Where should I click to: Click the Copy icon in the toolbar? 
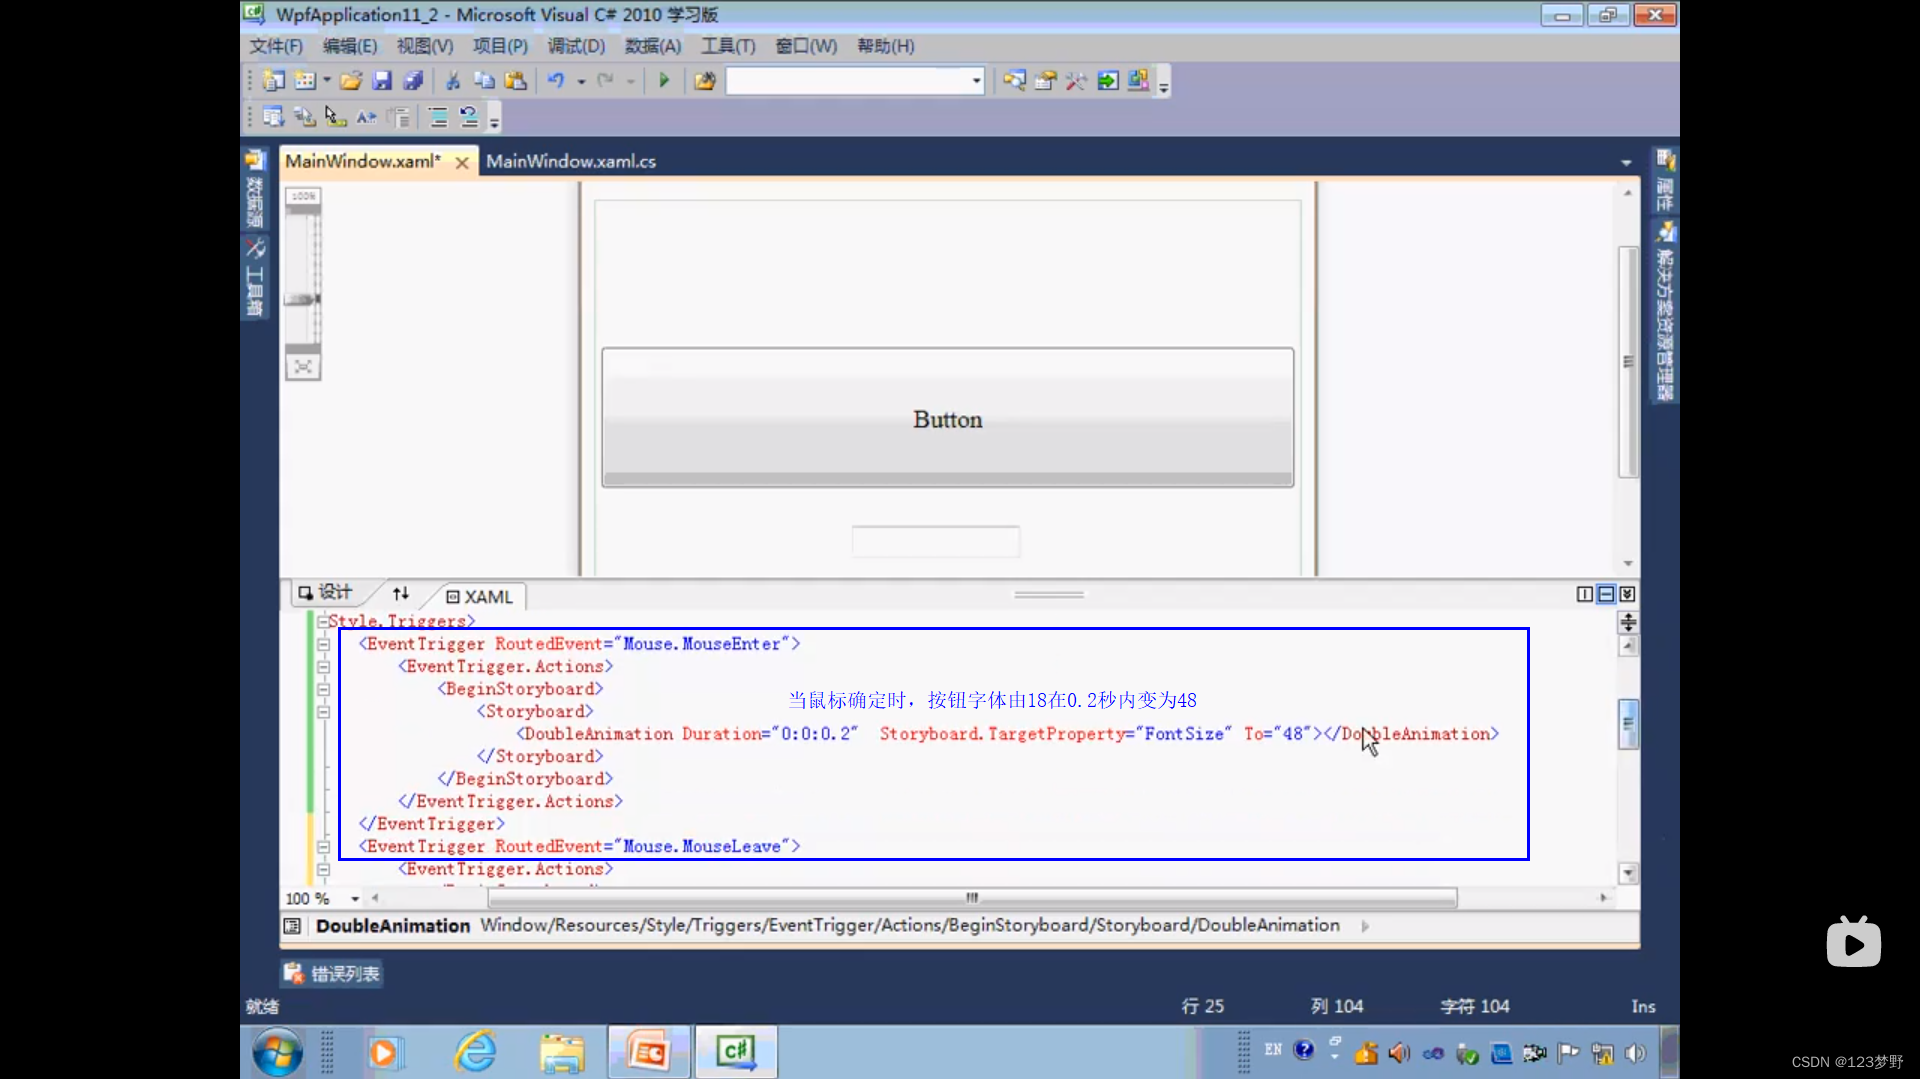click(484, 81)
